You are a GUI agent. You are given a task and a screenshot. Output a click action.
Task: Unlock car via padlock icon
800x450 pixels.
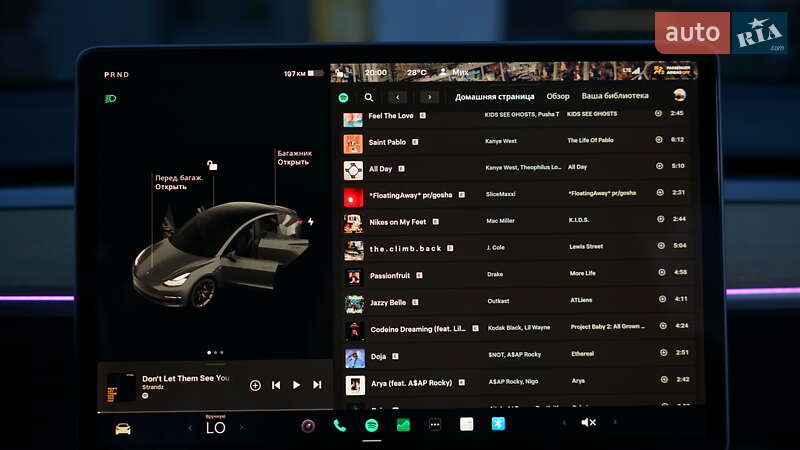(x=212, y=165)
